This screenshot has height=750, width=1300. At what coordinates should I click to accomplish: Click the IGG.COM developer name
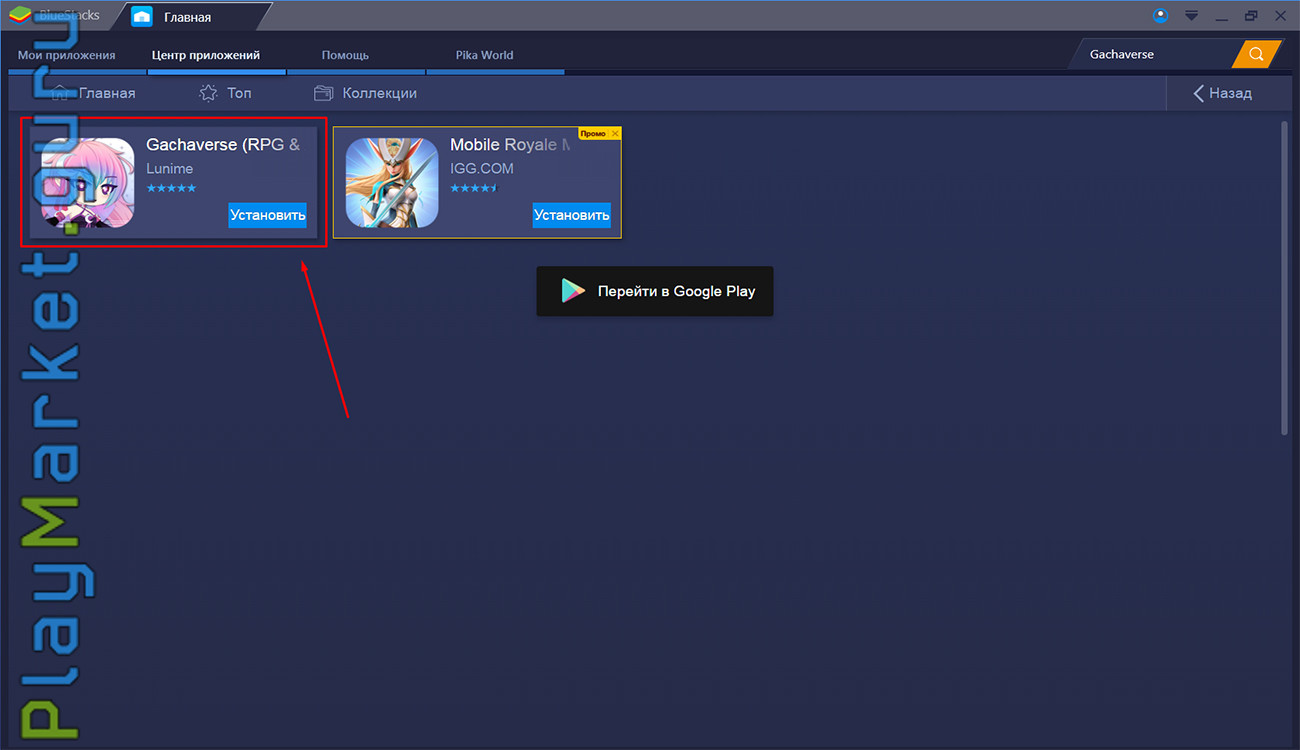tap(482, 168)
